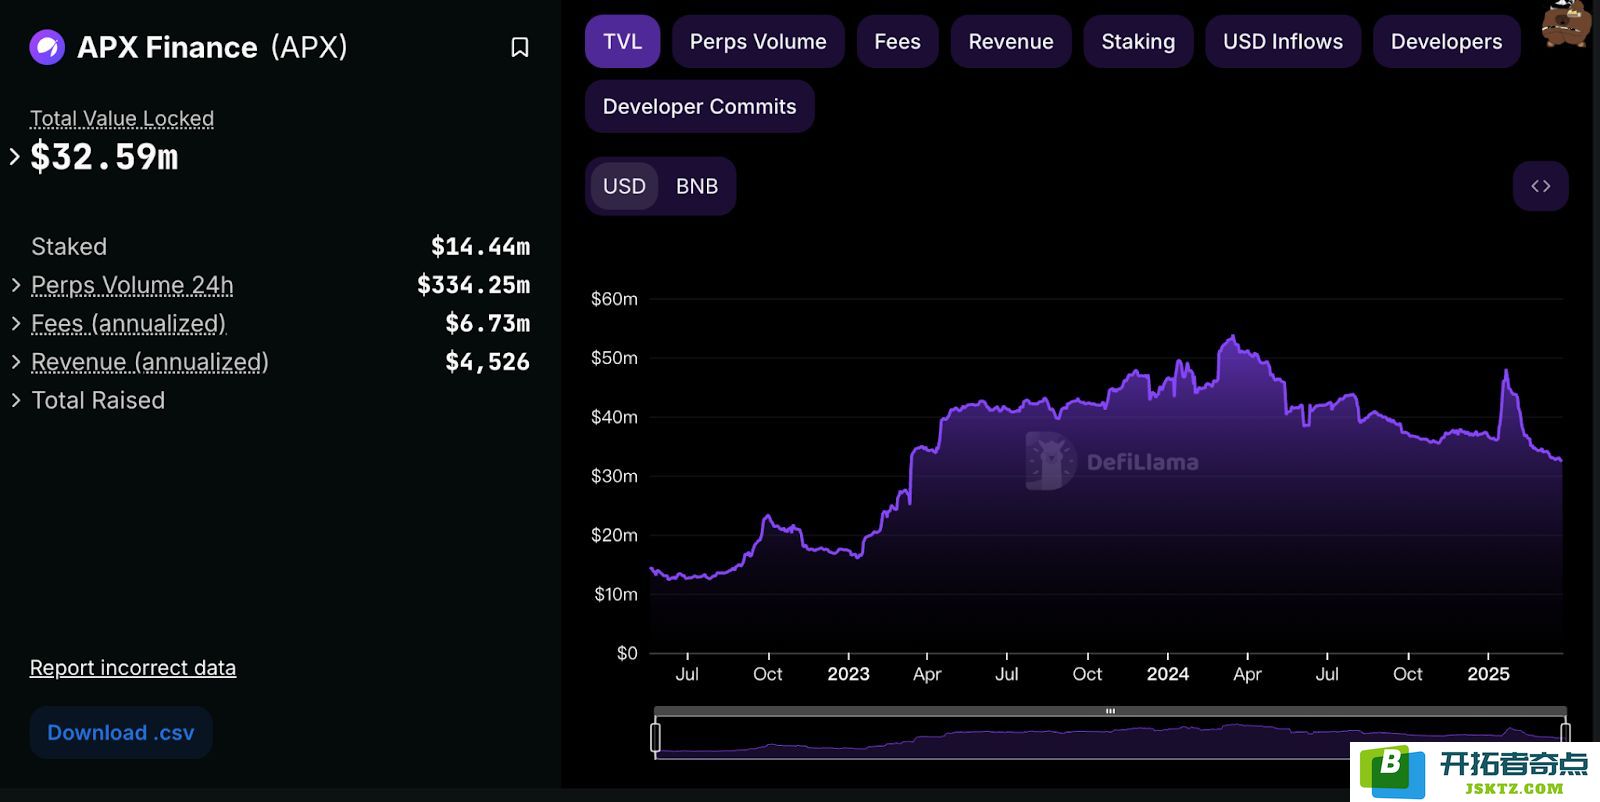Open the Report incorrect data link

click(x=133, y=668)
